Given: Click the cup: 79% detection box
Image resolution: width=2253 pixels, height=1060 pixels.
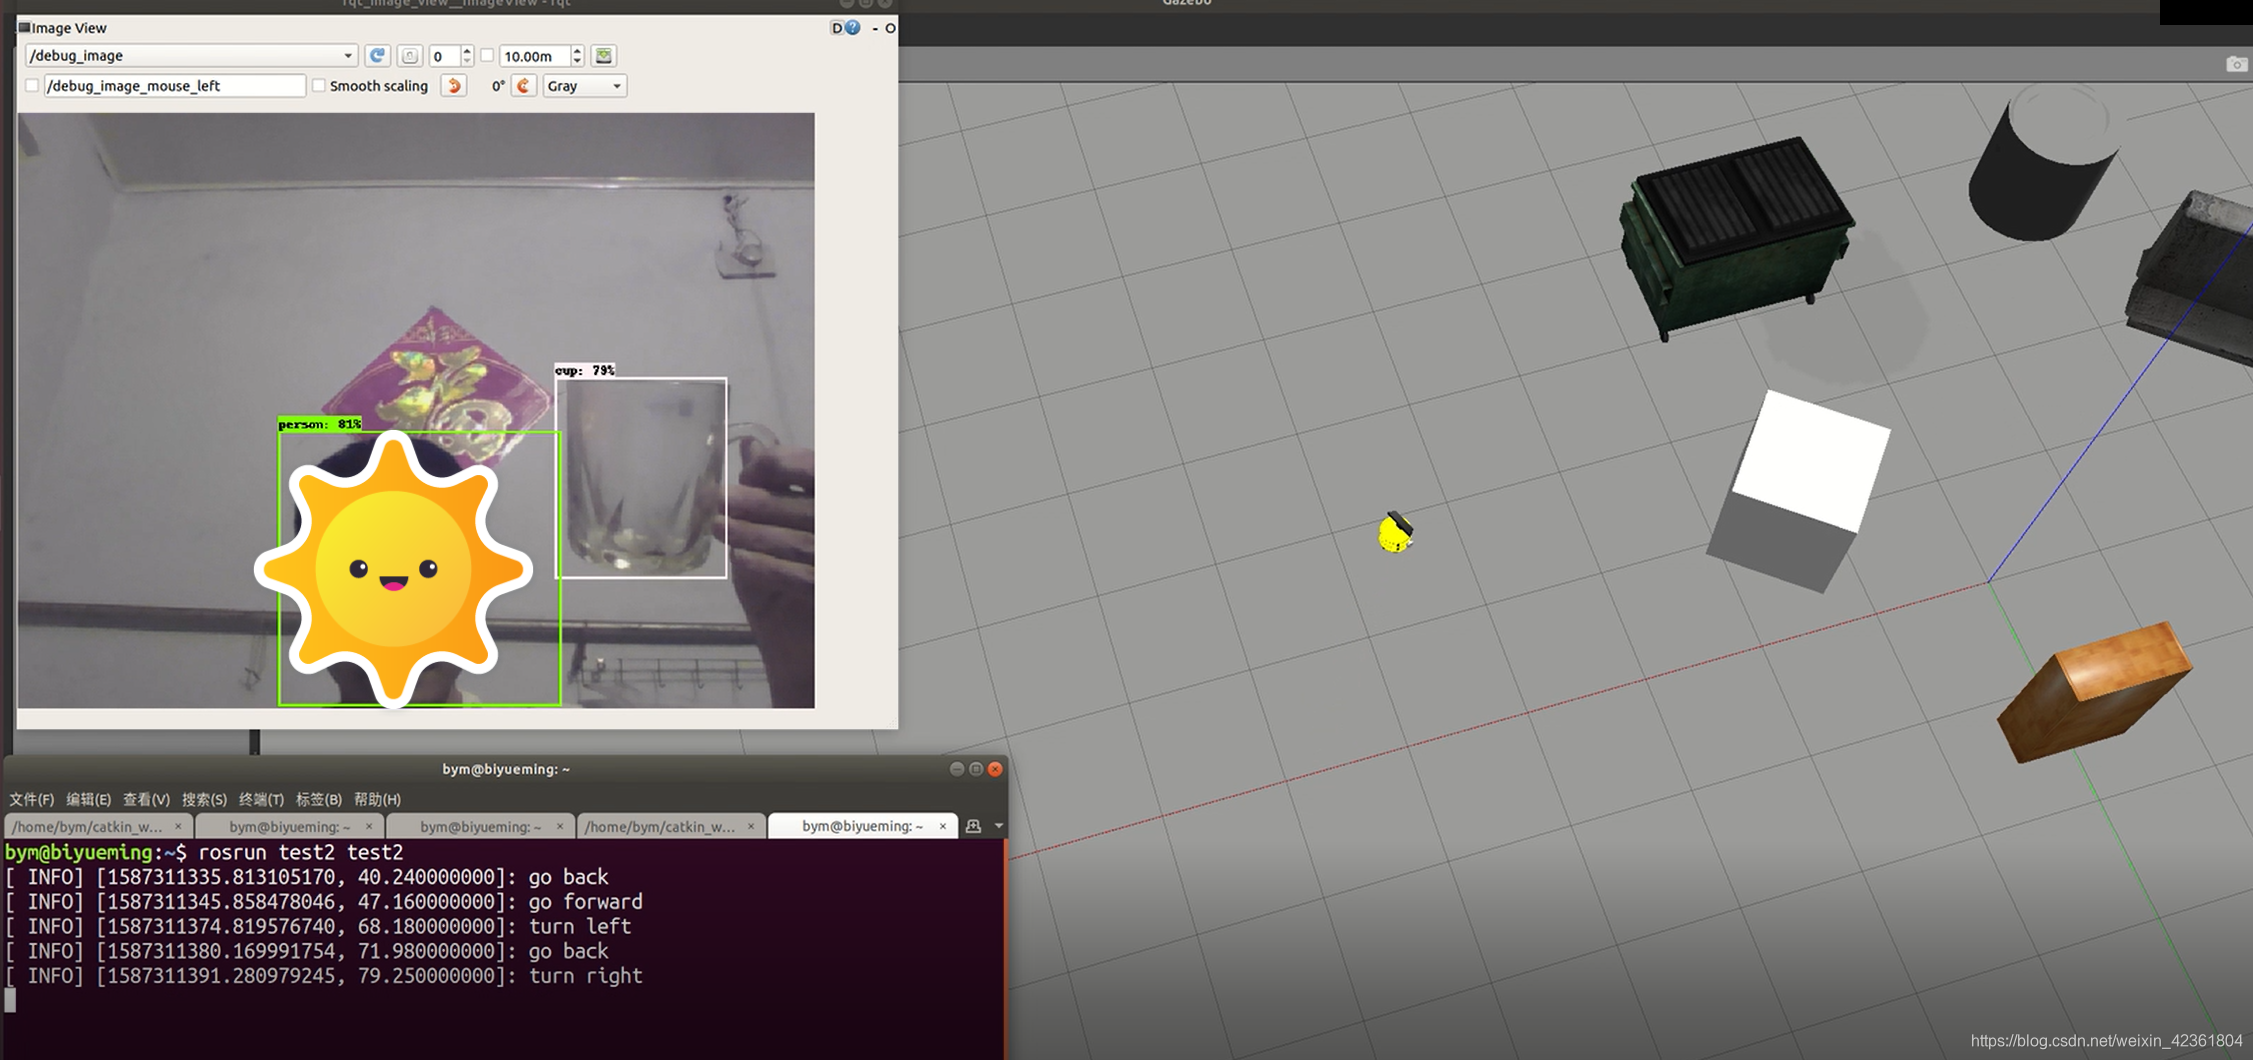Looking at the screenshot, I should point(641,477).
